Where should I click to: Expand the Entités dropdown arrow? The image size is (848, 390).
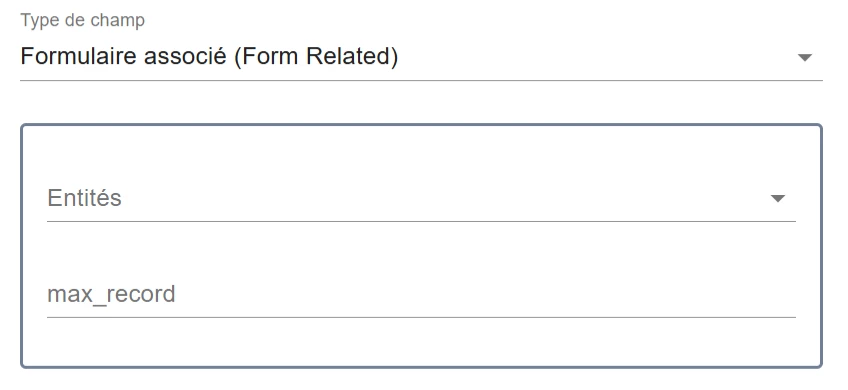778,199
